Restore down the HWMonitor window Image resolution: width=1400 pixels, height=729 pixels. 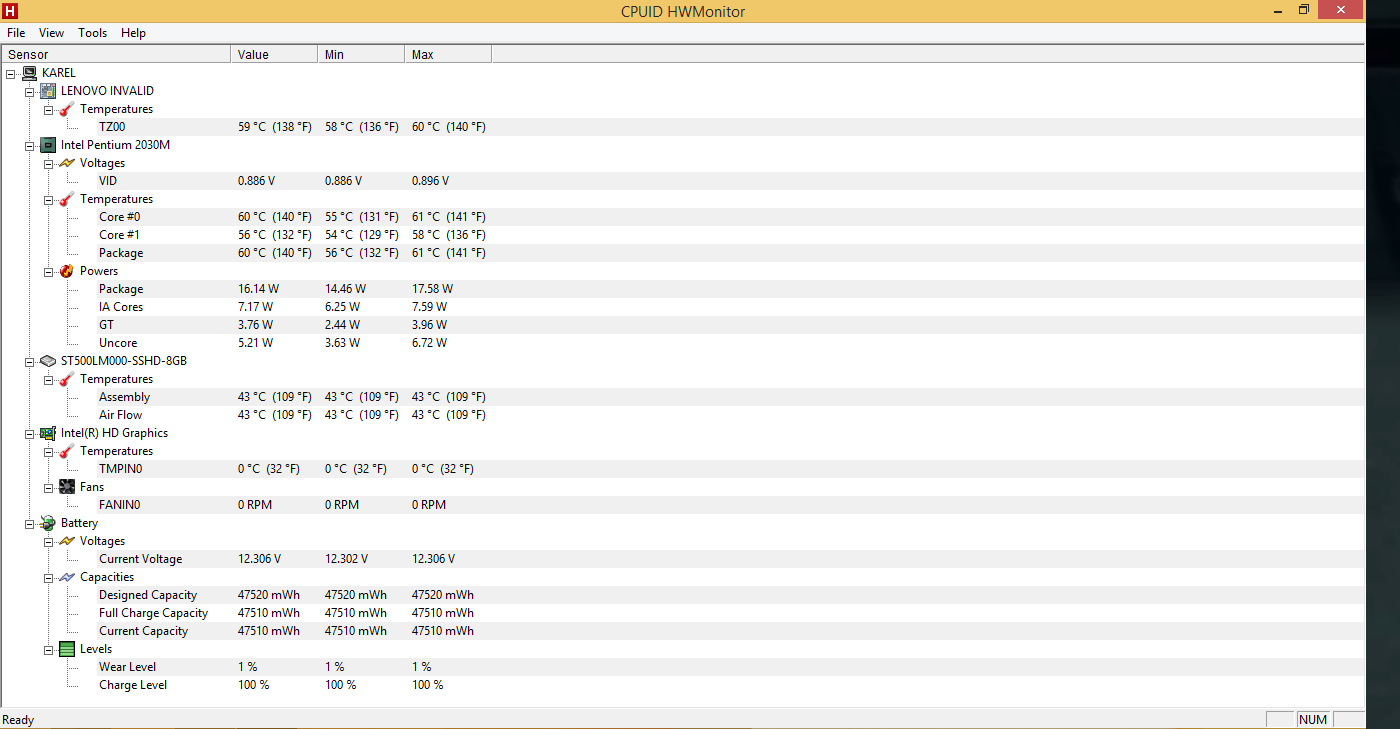[x=1304, y=10]
